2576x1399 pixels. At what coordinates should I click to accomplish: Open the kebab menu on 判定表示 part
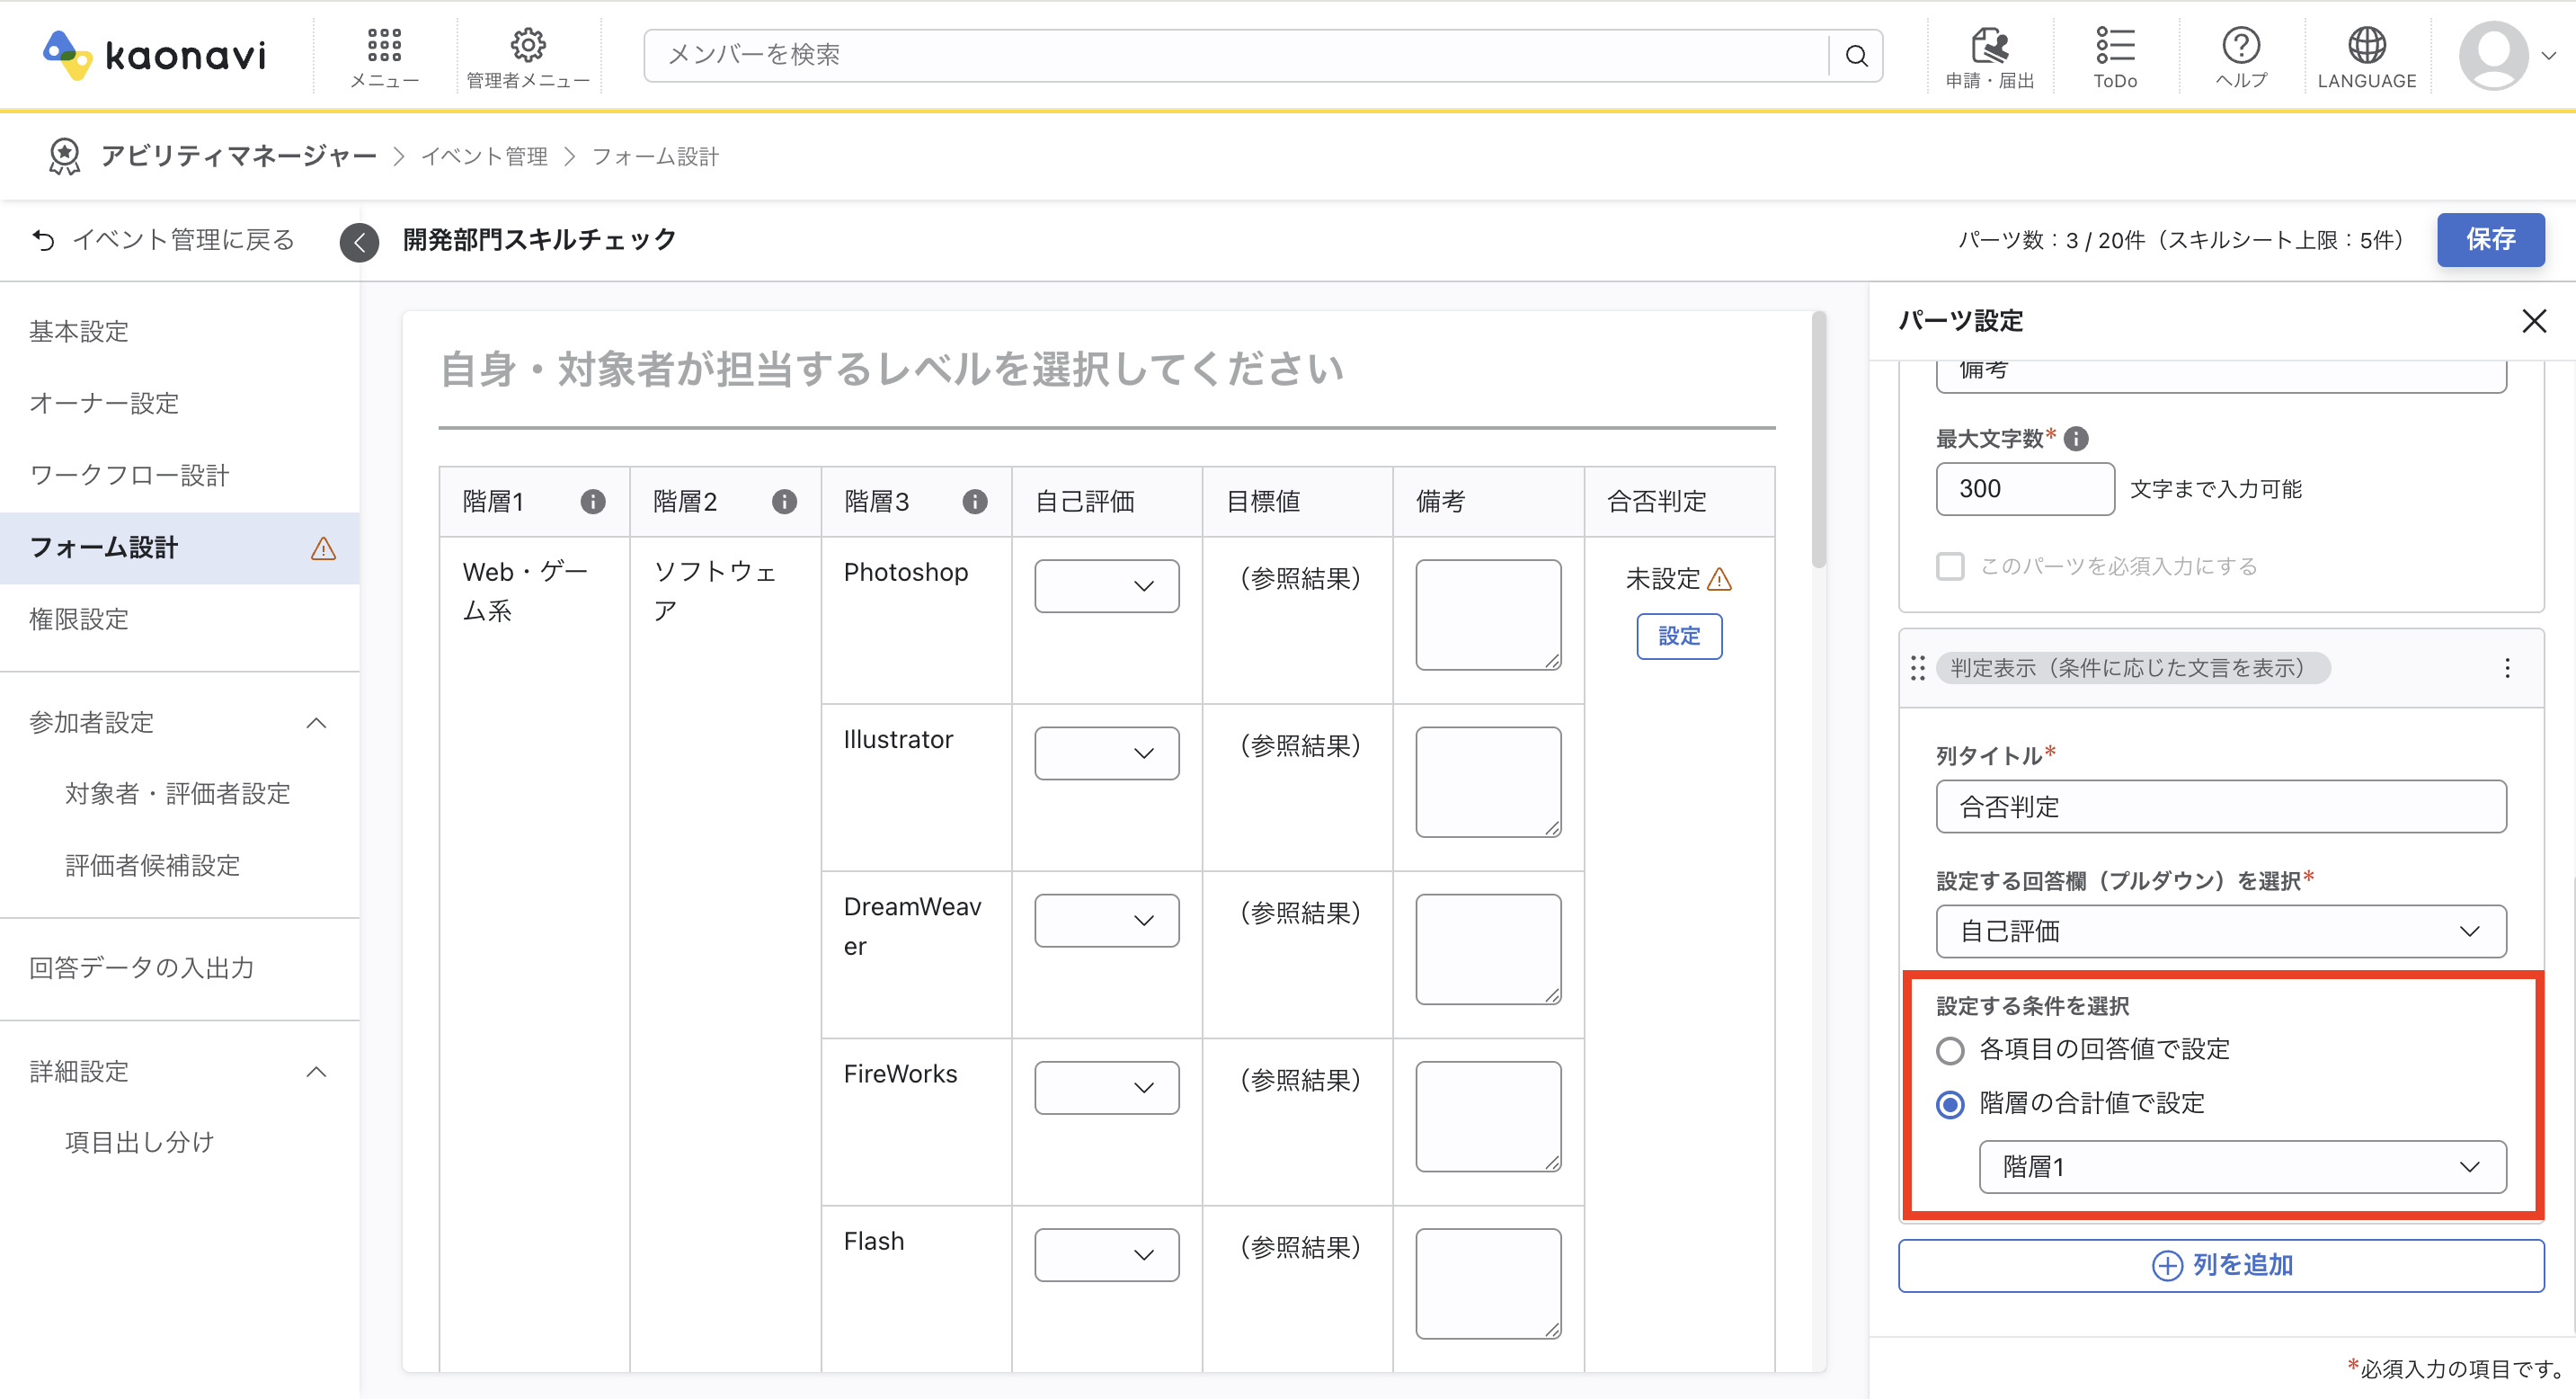coord(2507,667)
